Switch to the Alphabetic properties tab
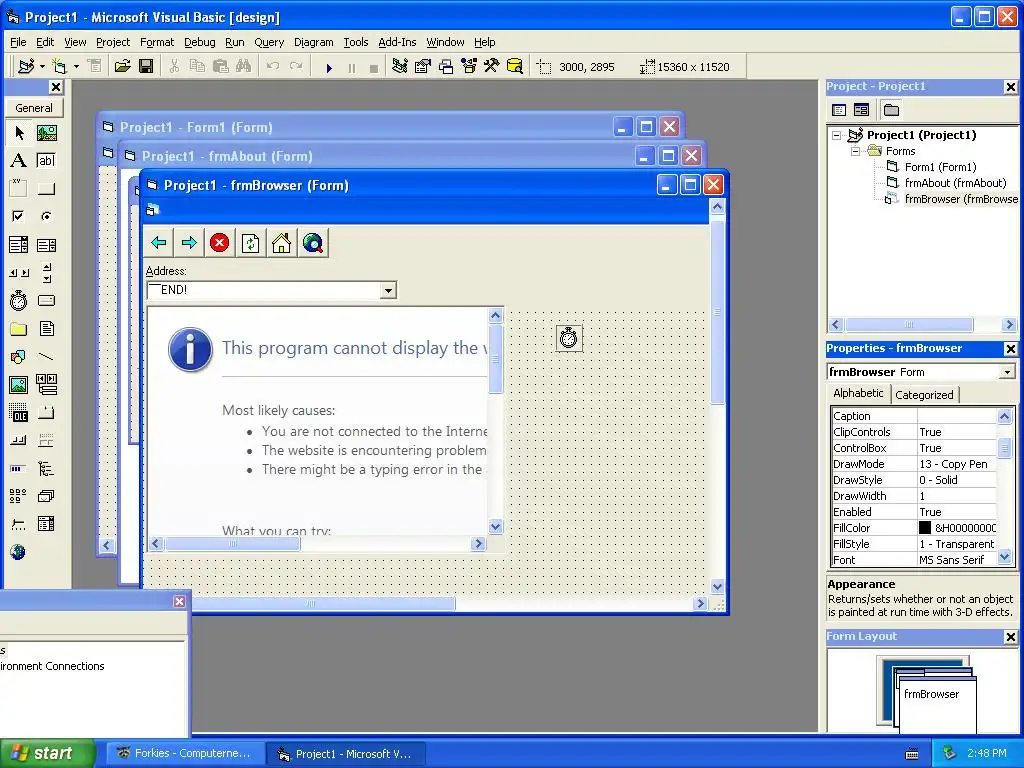Screen dimensions: 1024x768 click(x=858, y=393)
